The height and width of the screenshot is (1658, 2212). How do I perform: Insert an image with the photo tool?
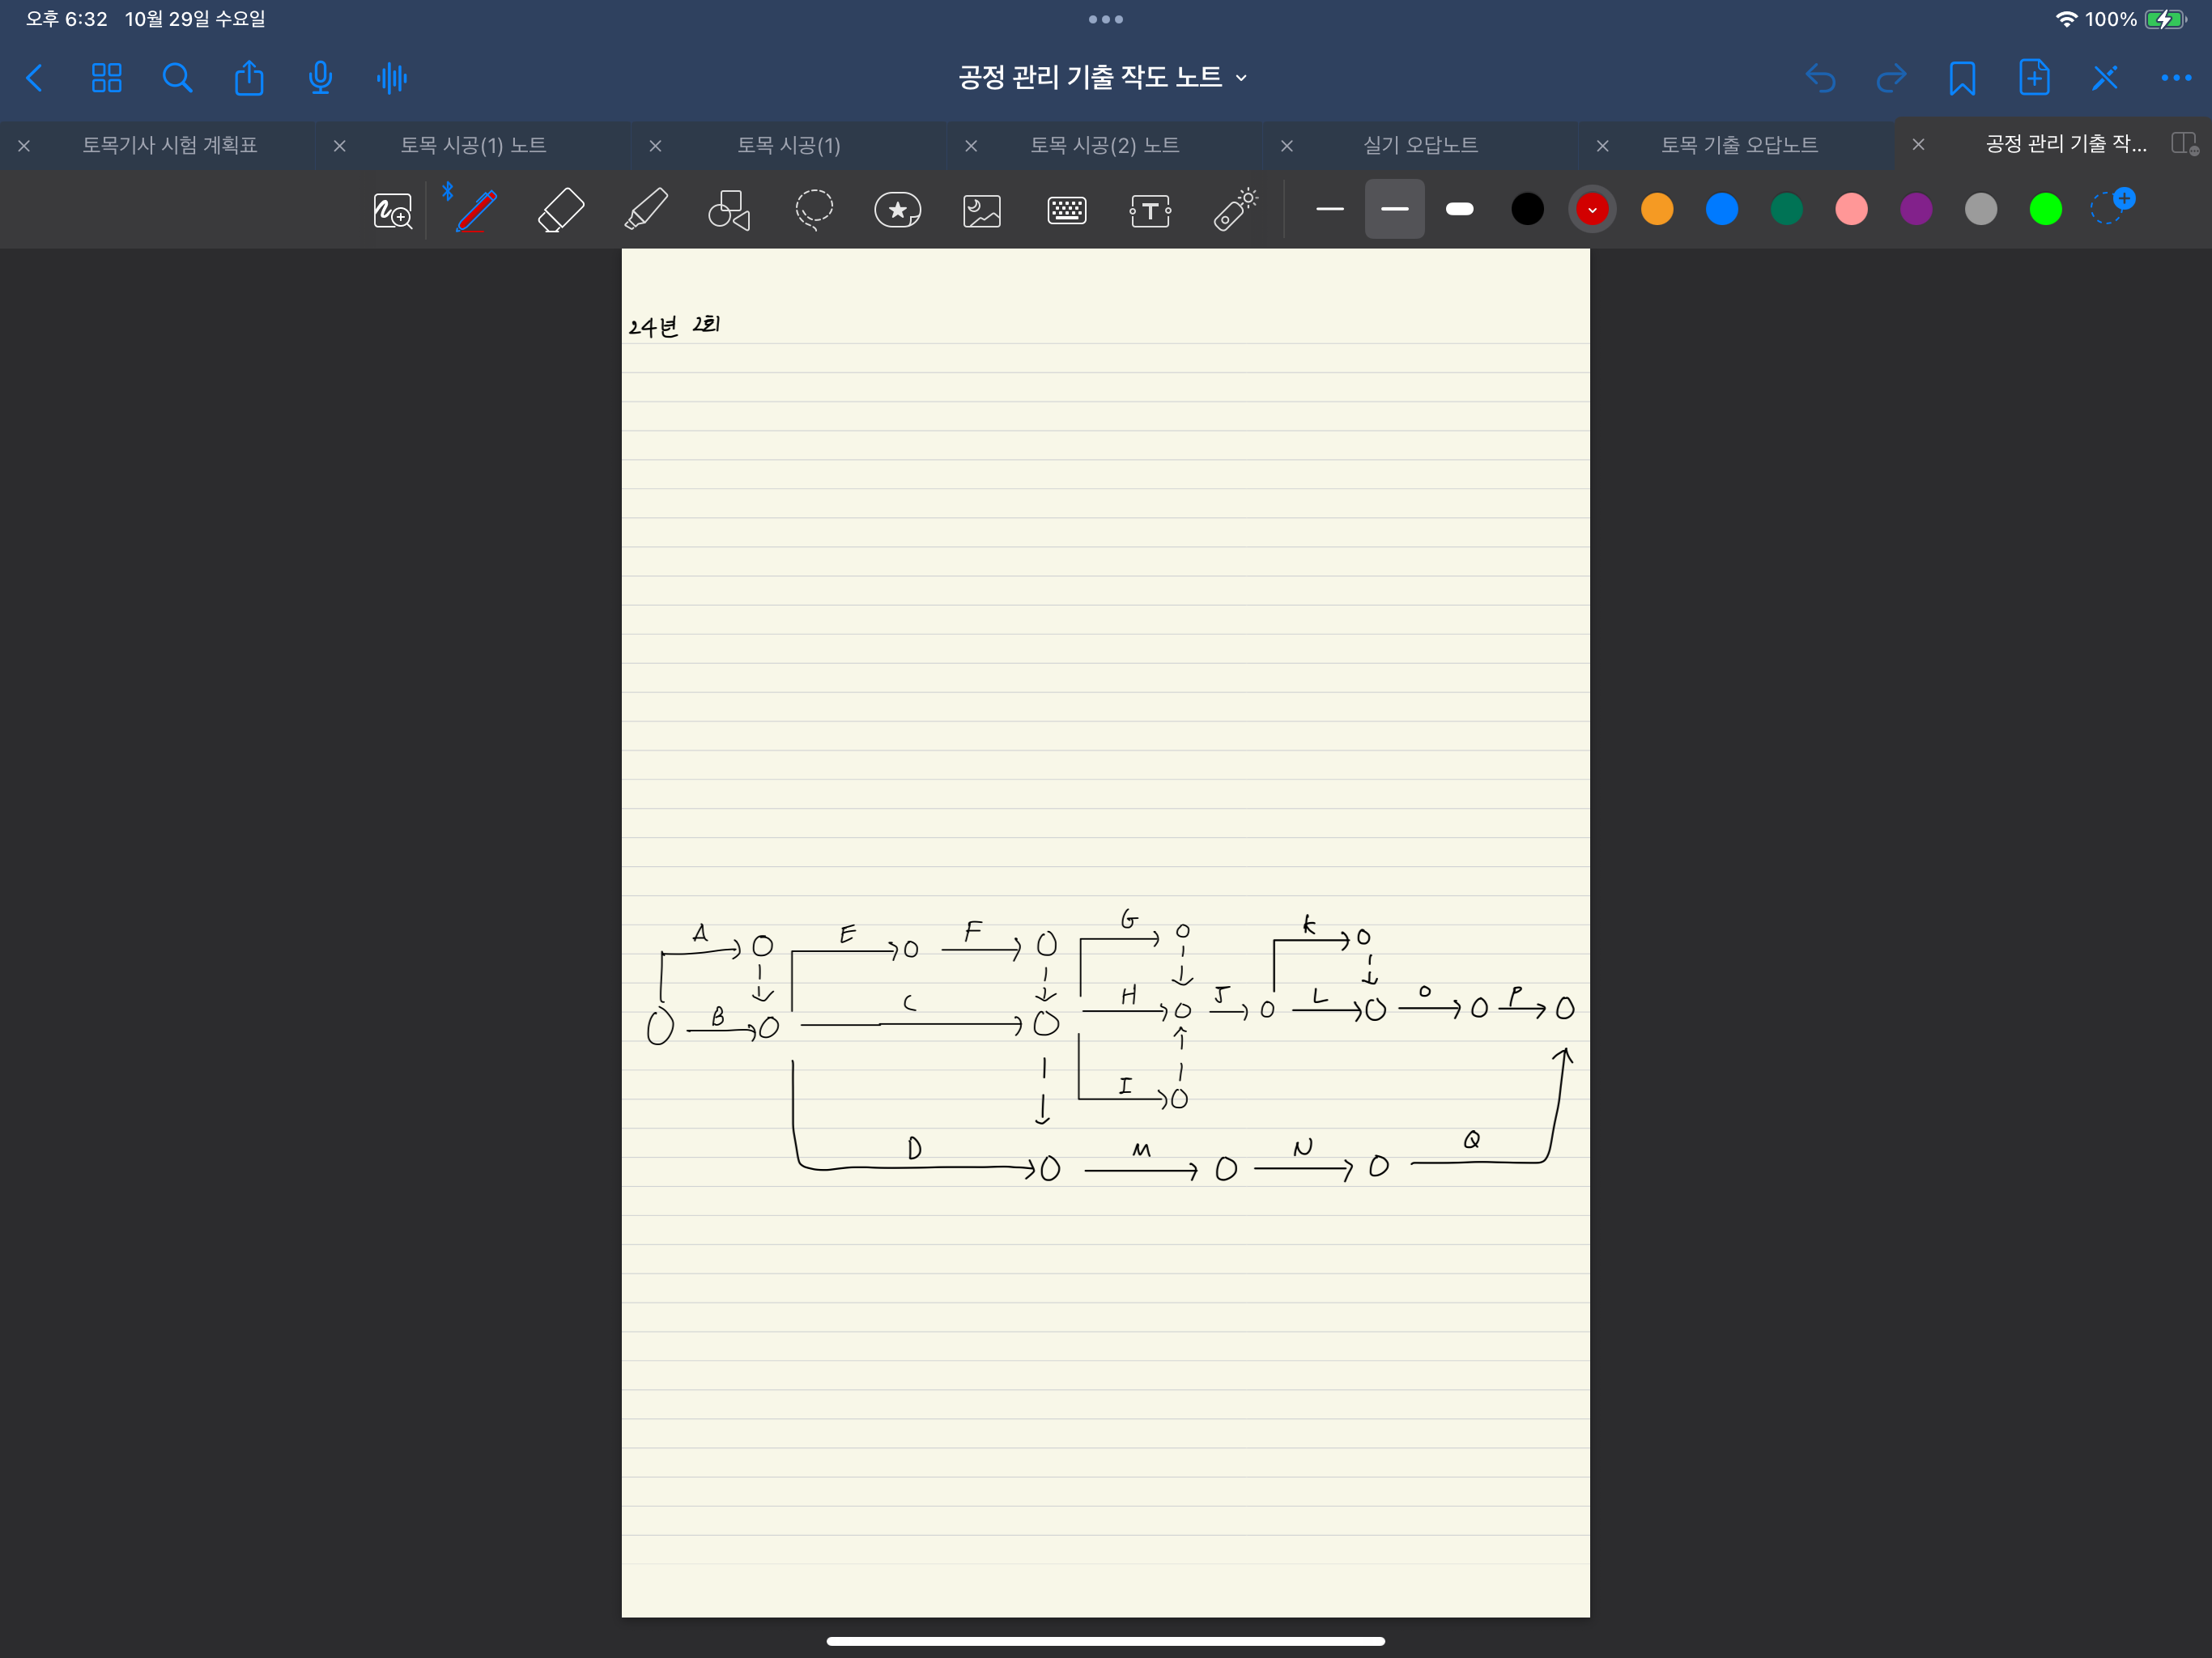click(982, 210)
